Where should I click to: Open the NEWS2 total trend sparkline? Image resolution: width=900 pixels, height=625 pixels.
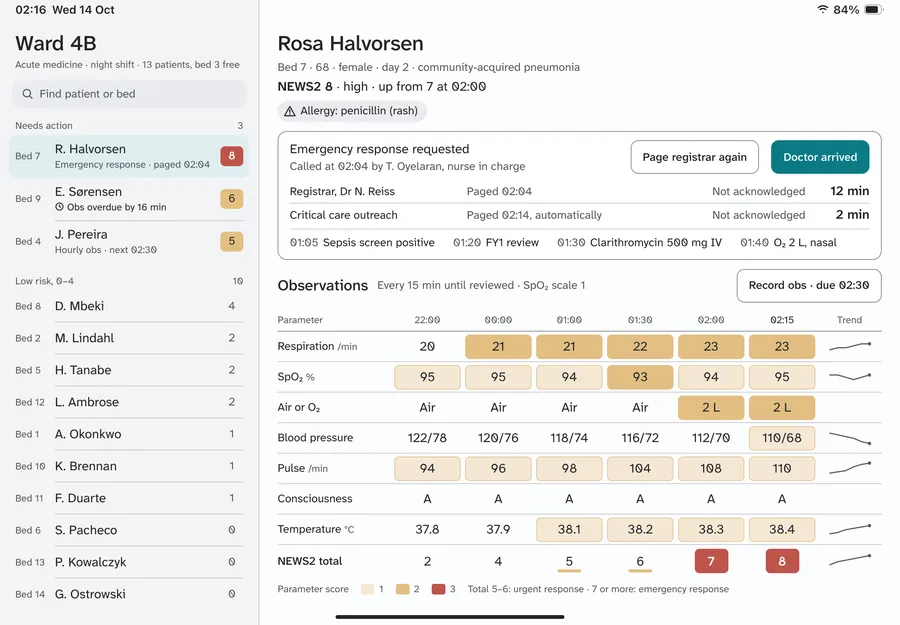(x=850, y=560)
